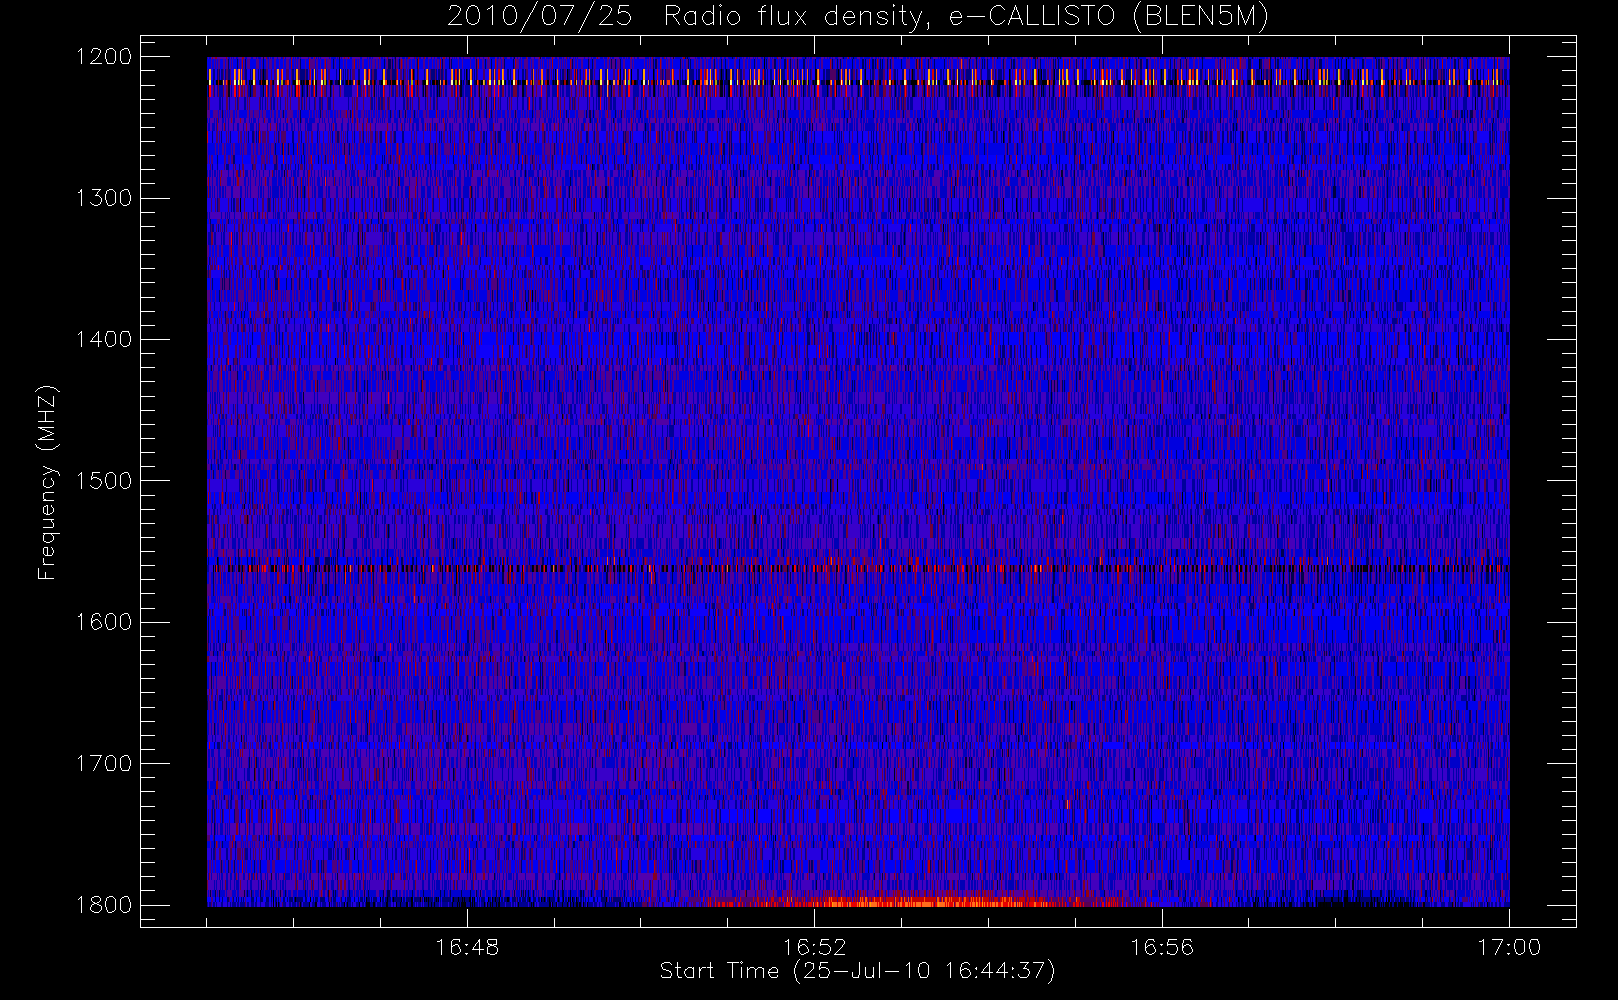This screenshot has height=1000, width=1618.
Task: Click the 1200 frequency tick label
Action: [x=105, y=57]
